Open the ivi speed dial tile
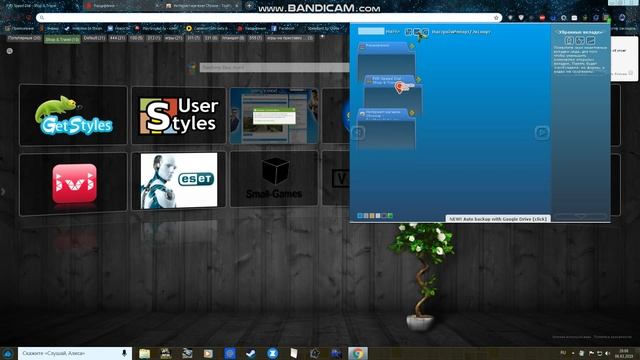The width and height of the screenshot is (640, 360). tap(73, 184)
